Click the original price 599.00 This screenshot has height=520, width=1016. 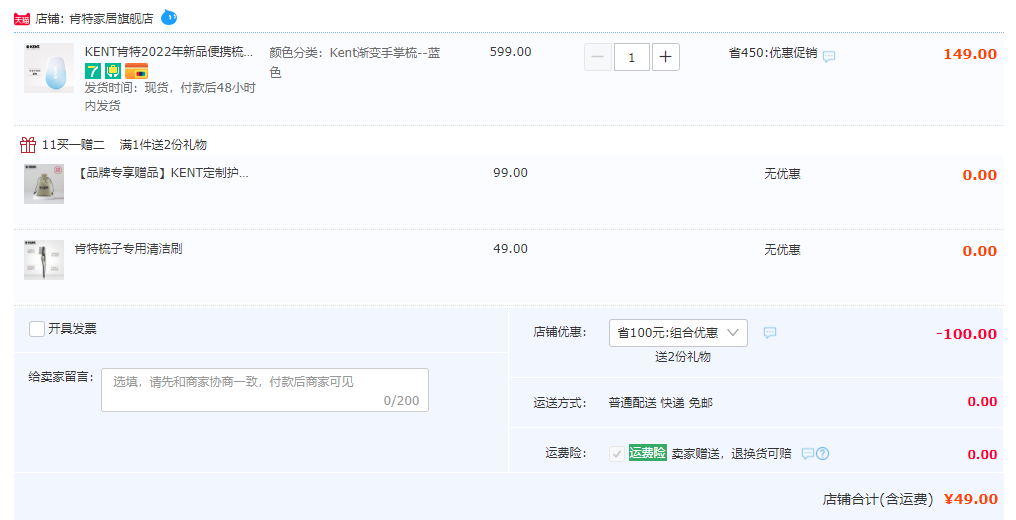pos(511,52)
